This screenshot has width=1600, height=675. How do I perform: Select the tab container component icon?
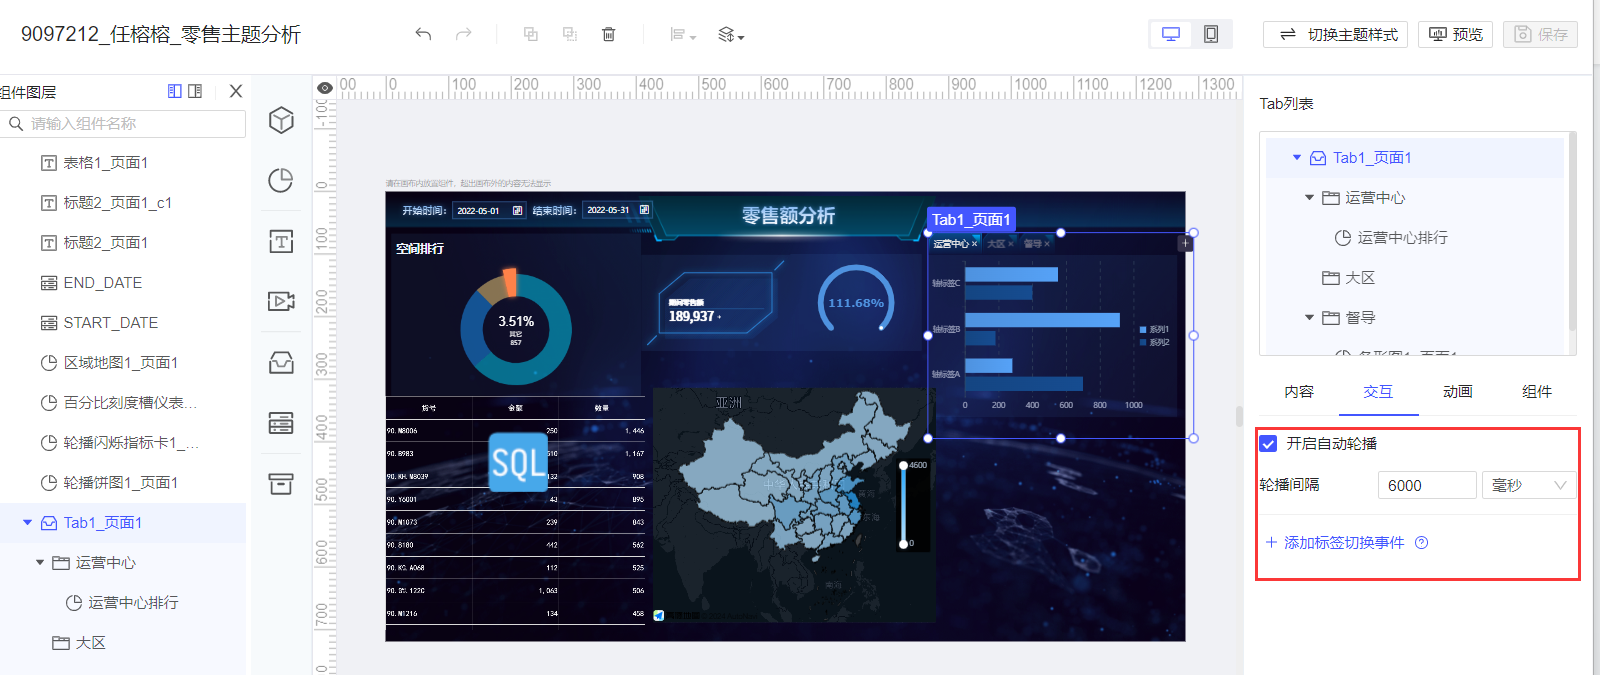(x=281, y=362)
